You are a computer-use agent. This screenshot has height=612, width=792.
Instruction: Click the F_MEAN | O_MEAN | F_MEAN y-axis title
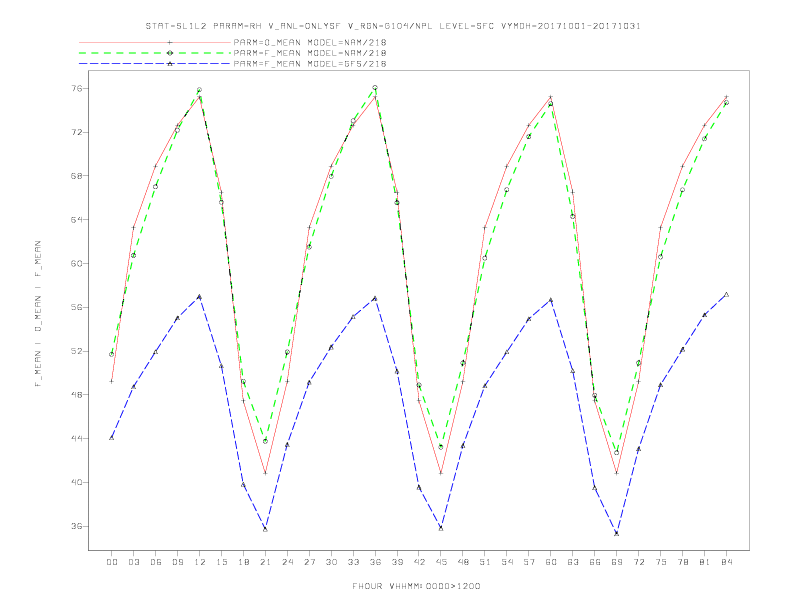[38, 314]
